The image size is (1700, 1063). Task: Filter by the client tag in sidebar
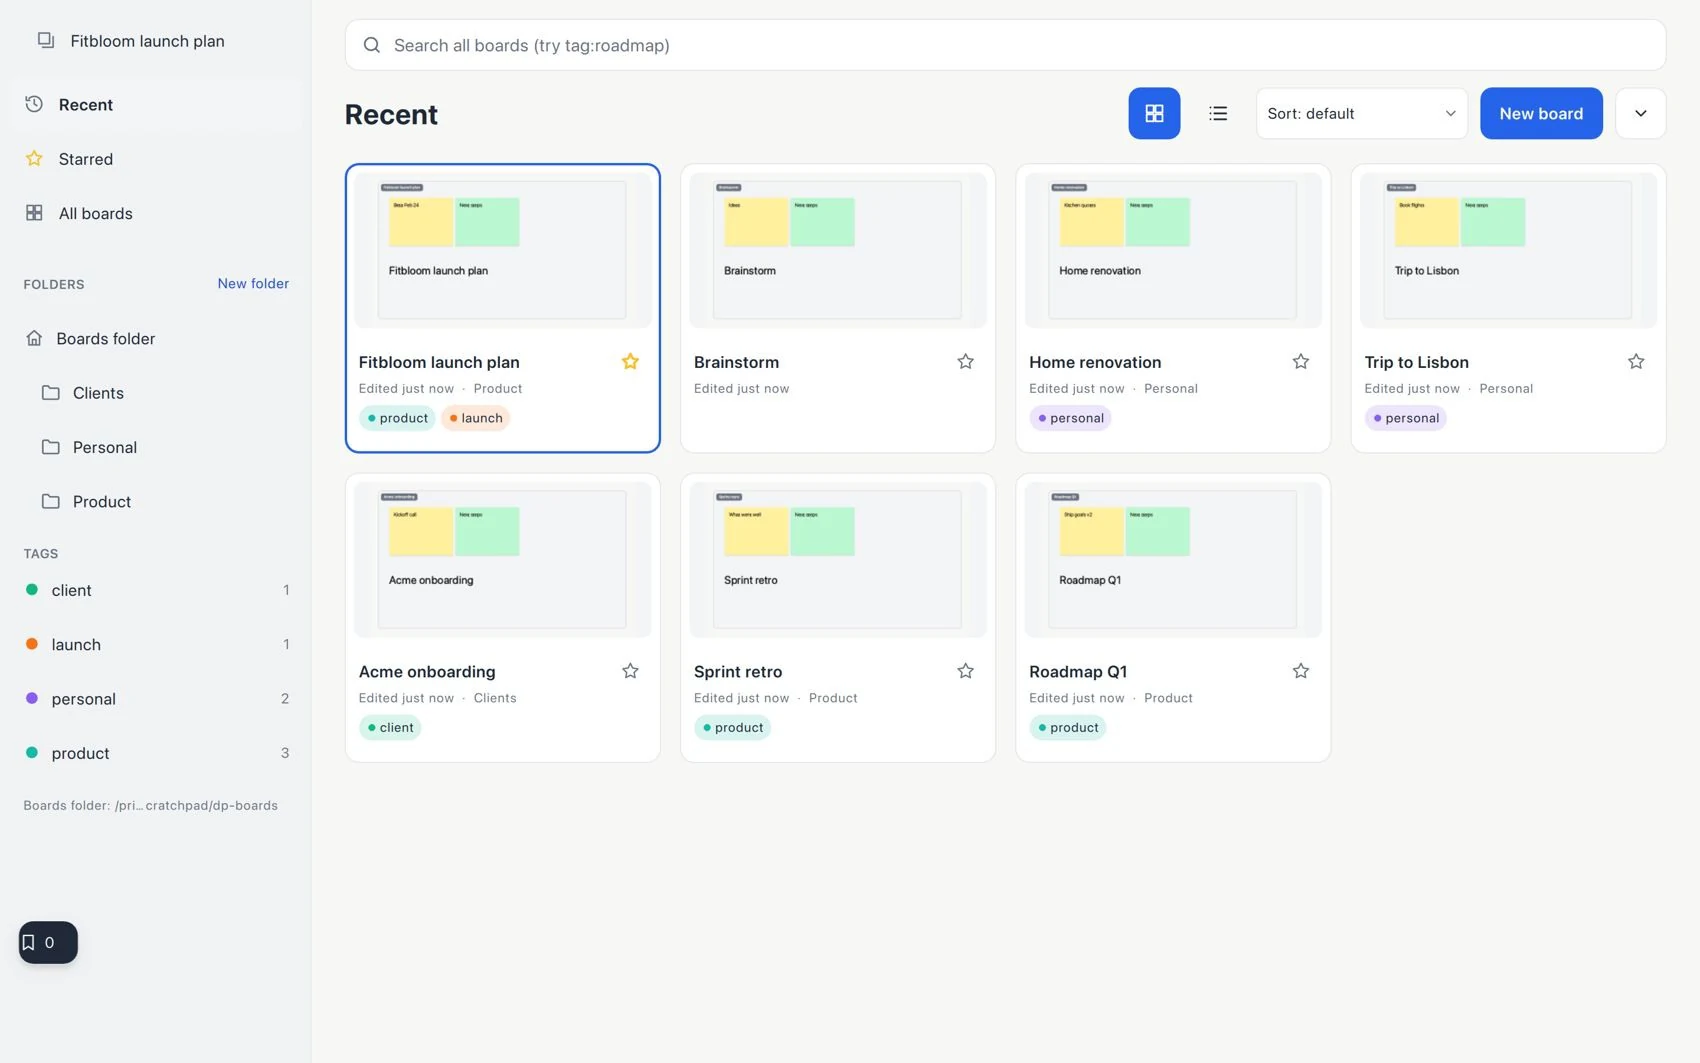coord(156,590)
